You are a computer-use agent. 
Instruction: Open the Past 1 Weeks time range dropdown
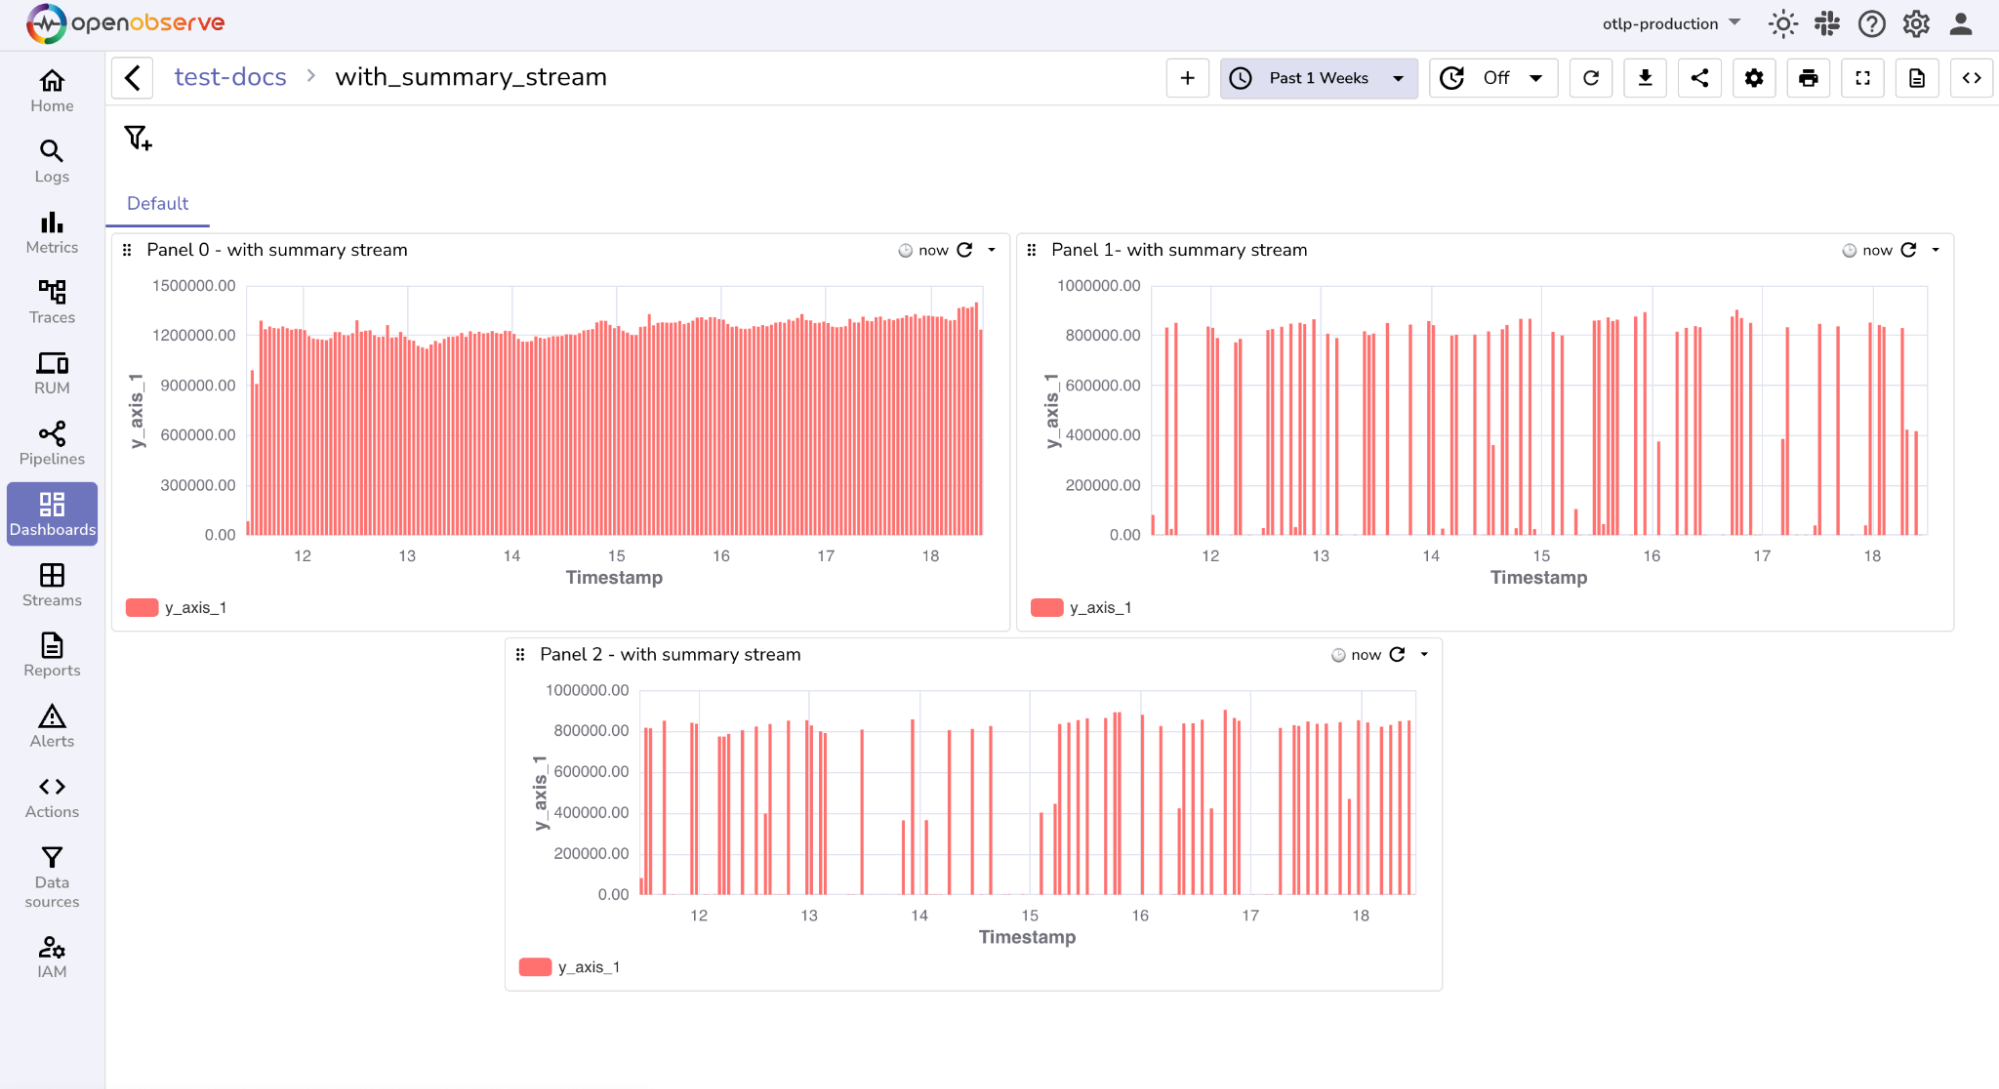(1318, 77)
